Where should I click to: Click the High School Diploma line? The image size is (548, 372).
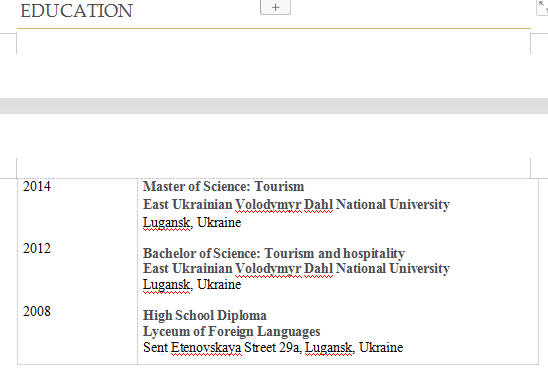tap(205, 315)
